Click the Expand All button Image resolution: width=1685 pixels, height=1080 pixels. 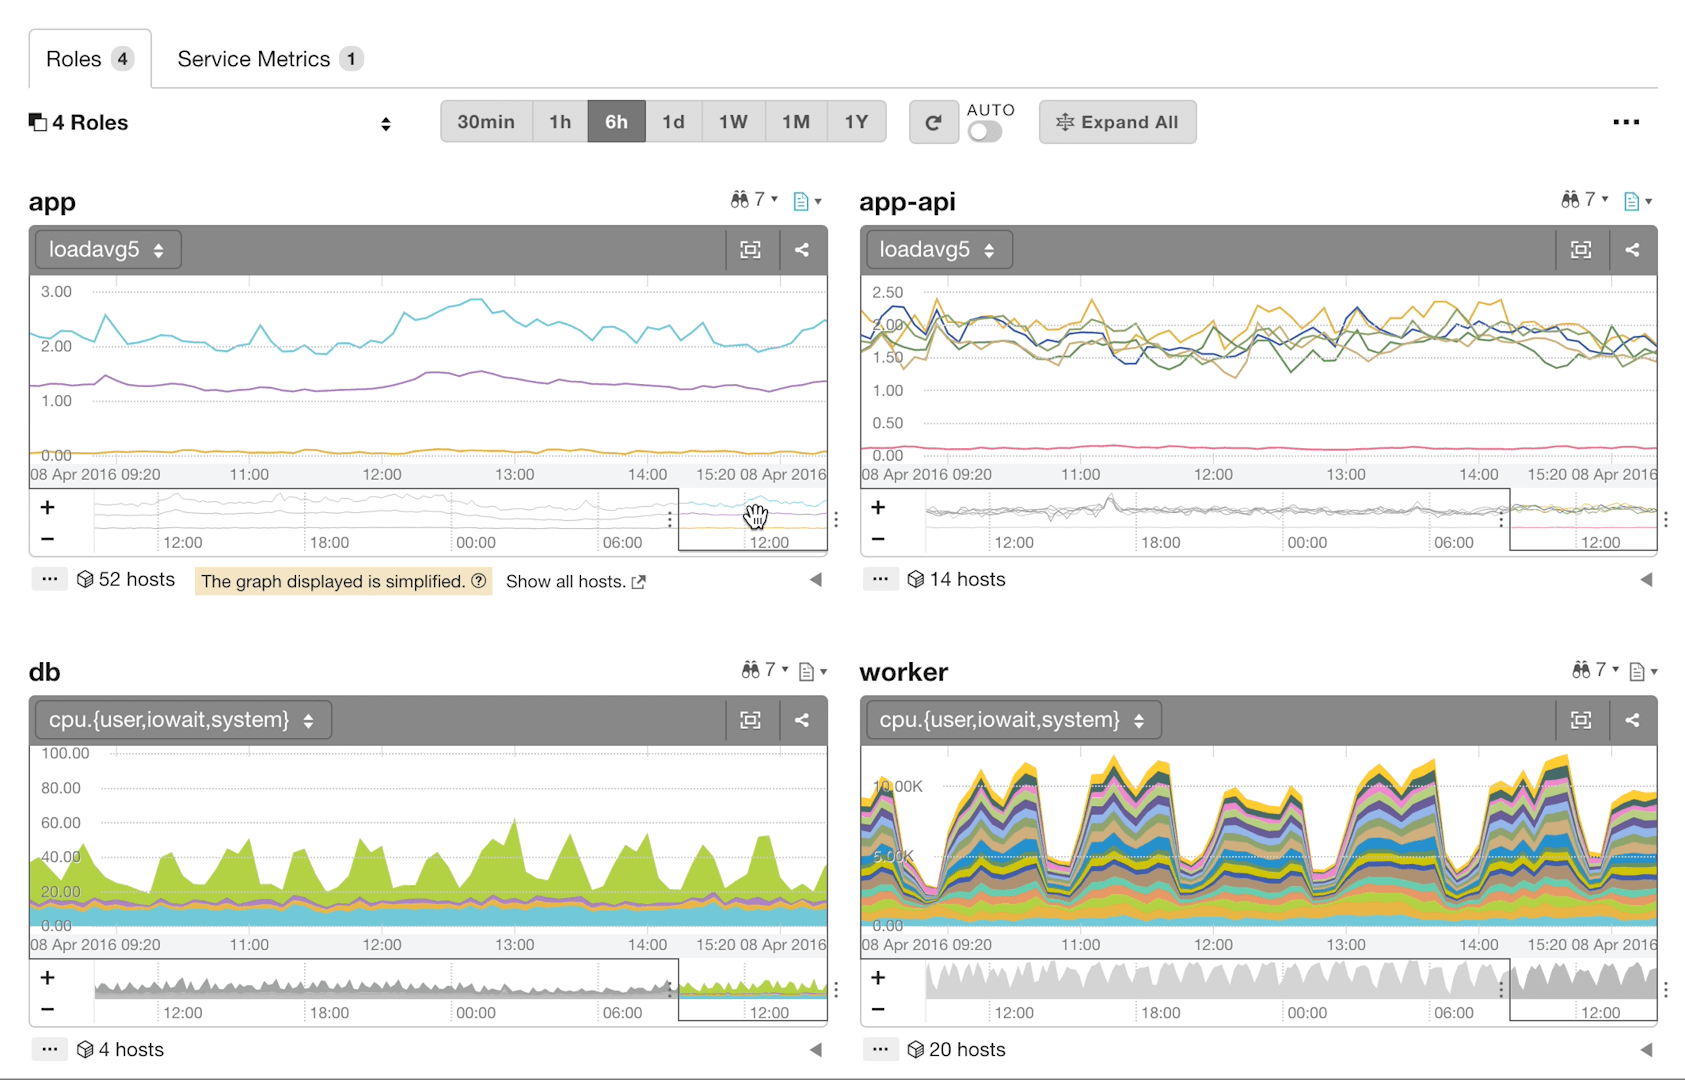pos(1117,121)
